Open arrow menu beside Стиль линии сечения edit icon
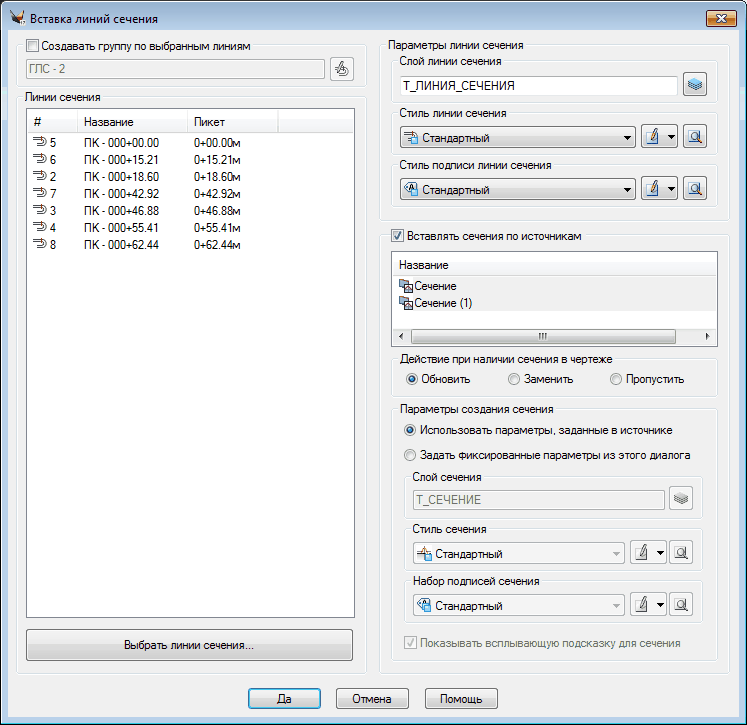The height and width of the screenshot is (725, 747). coord(671,137)
